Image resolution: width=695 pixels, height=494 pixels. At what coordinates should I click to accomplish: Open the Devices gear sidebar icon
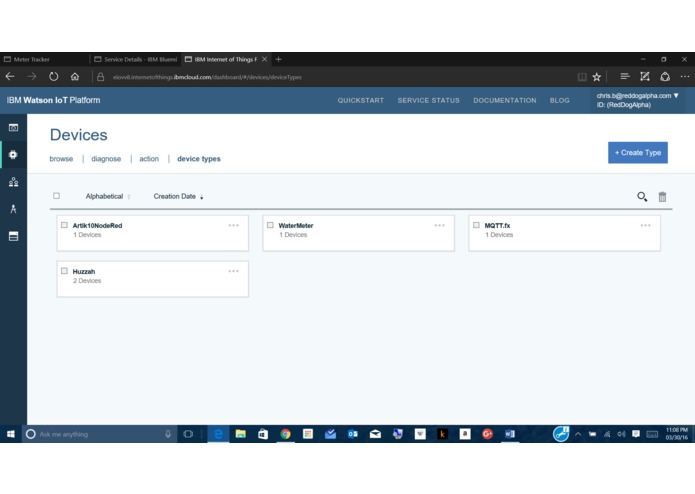point(13,155)
